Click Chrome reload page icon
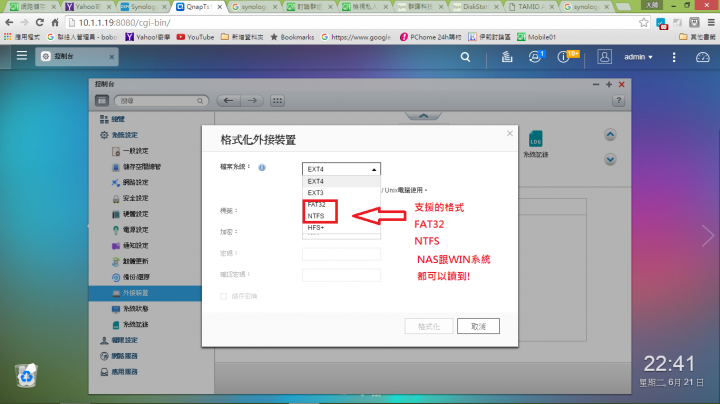Viewport: 720px width, 404px height. tap(39, 22)
